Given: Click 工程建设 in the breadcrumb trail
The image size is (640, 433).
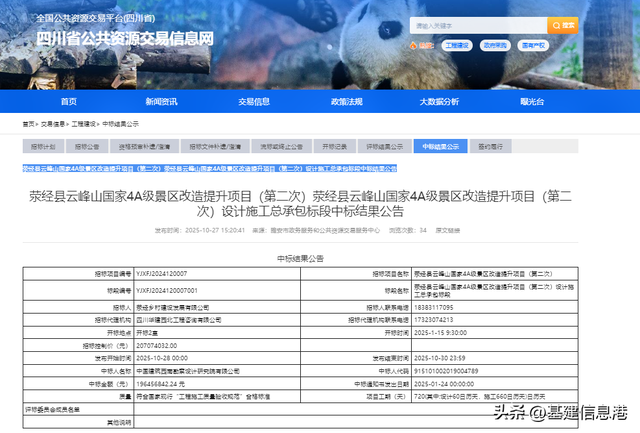Looking at the screenshot, I should (84, 124).
